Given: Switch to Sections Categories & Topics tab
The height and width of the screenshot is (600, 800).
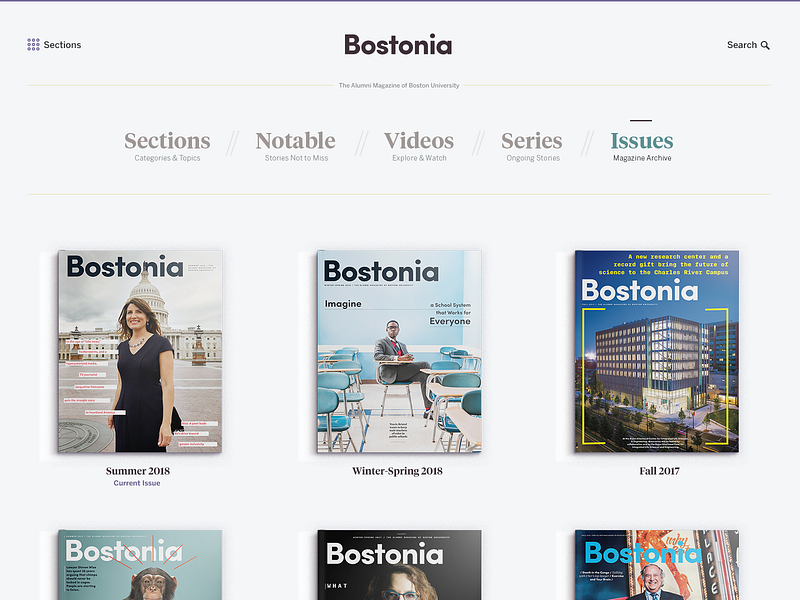Looking at the screenshot, I should click(x=167, y=146).
